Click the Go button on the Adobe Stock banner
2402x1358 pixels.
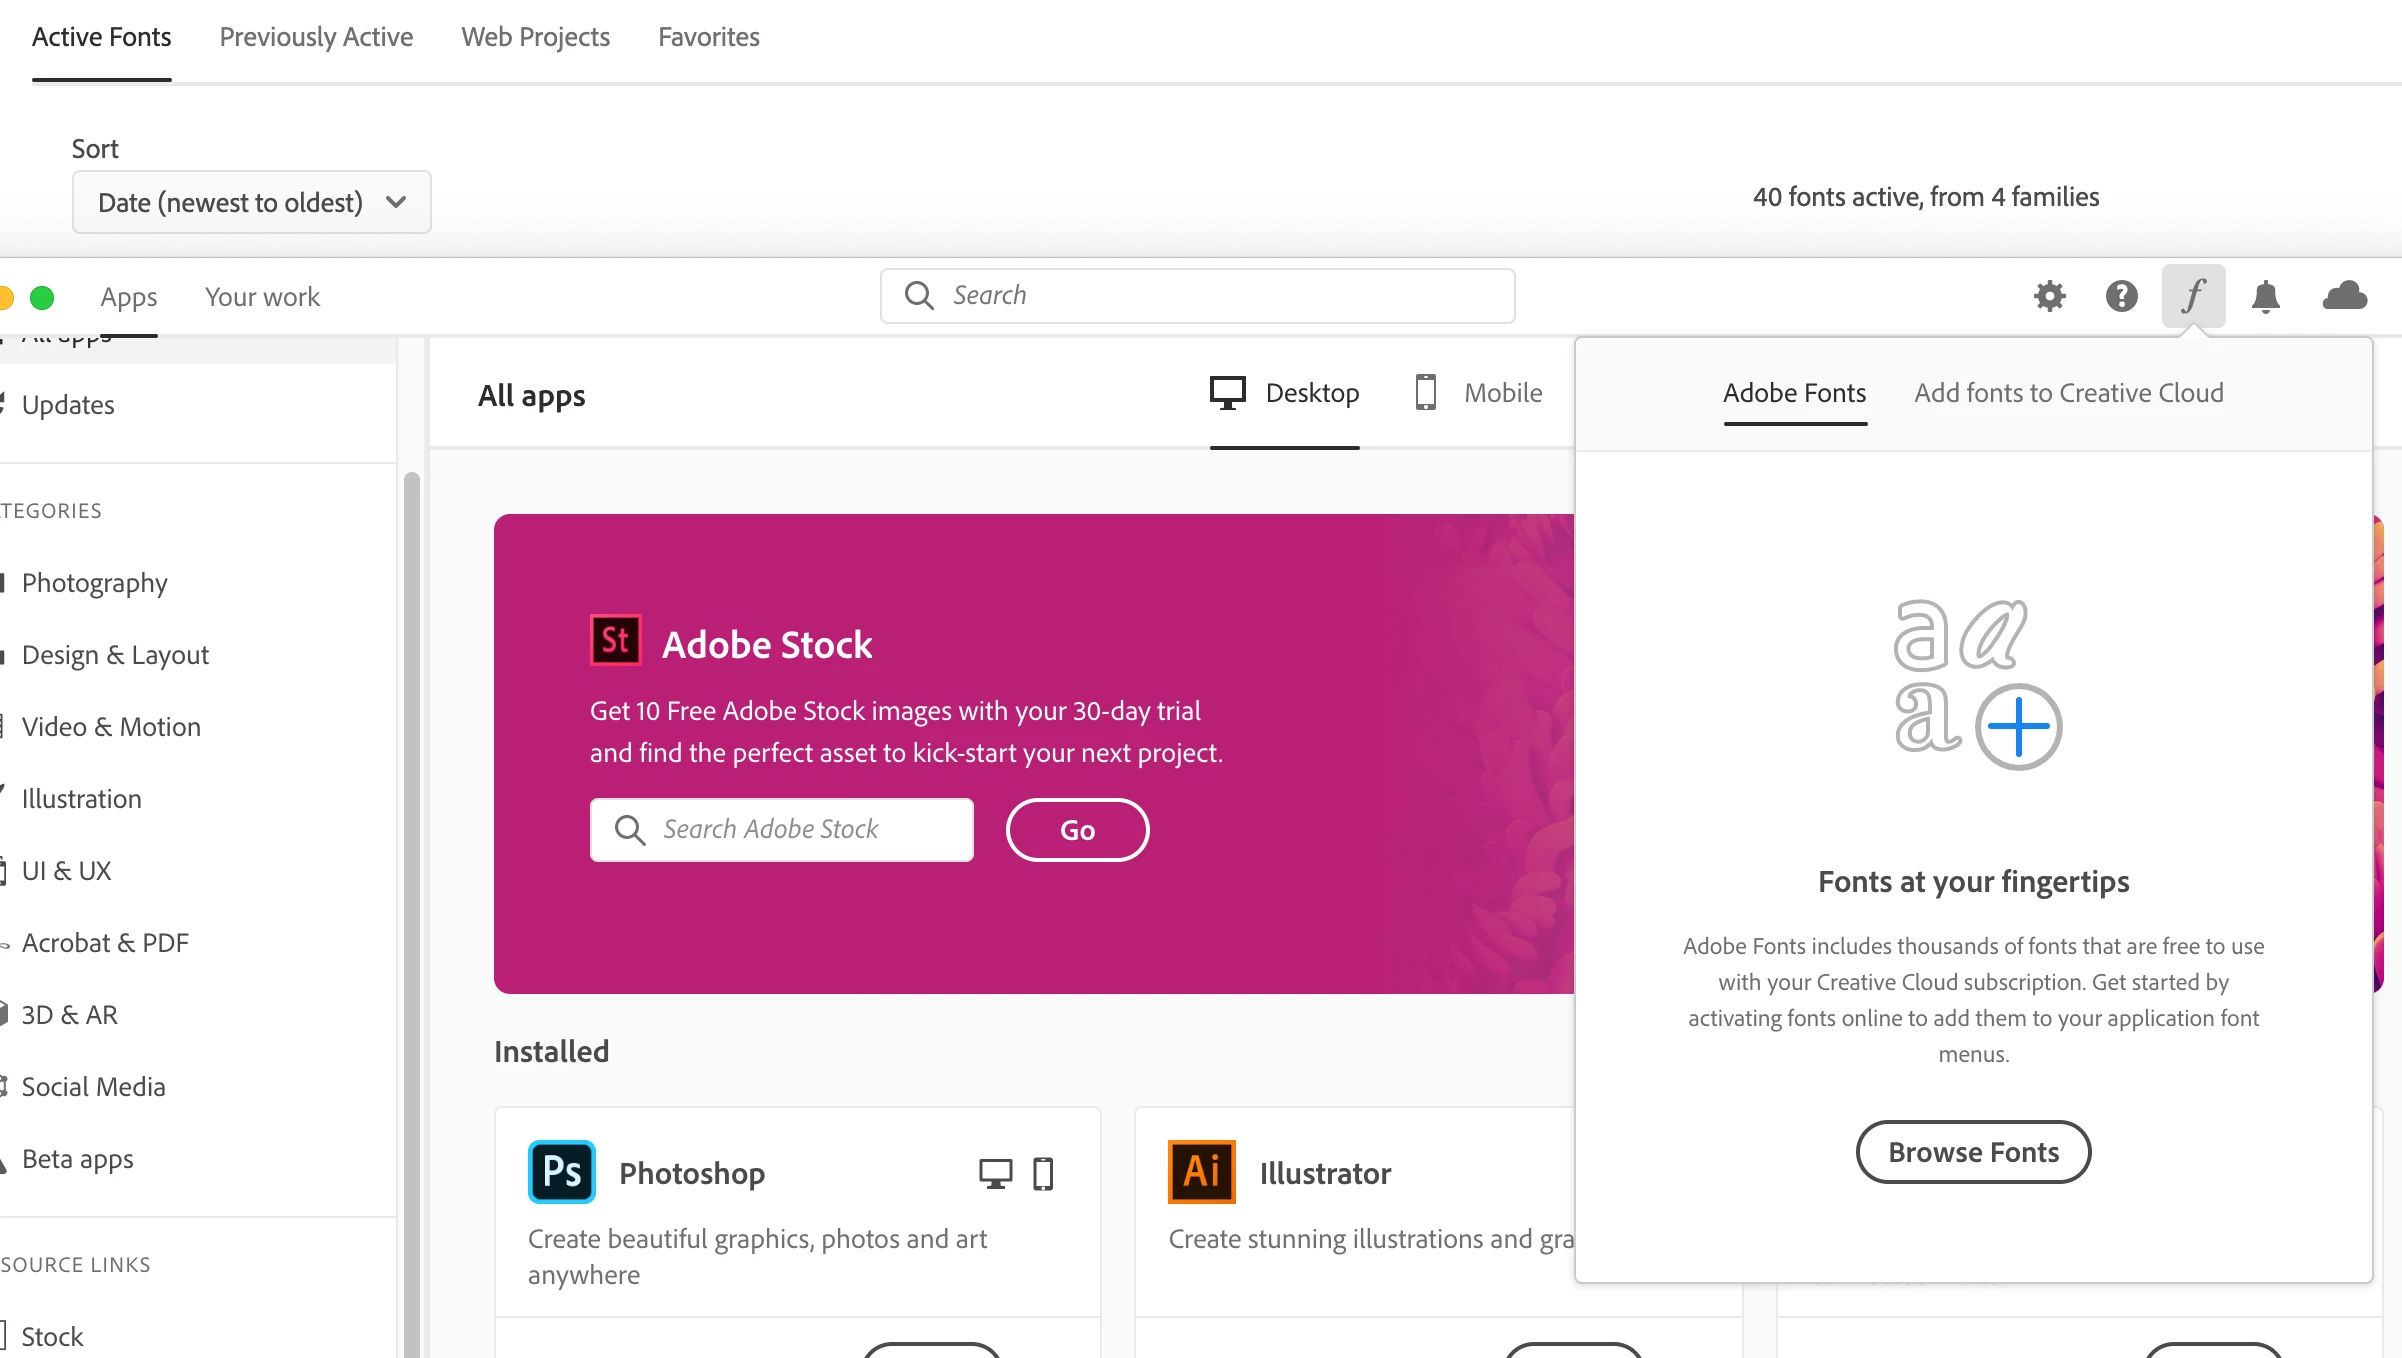click(x=1077, y=830)
